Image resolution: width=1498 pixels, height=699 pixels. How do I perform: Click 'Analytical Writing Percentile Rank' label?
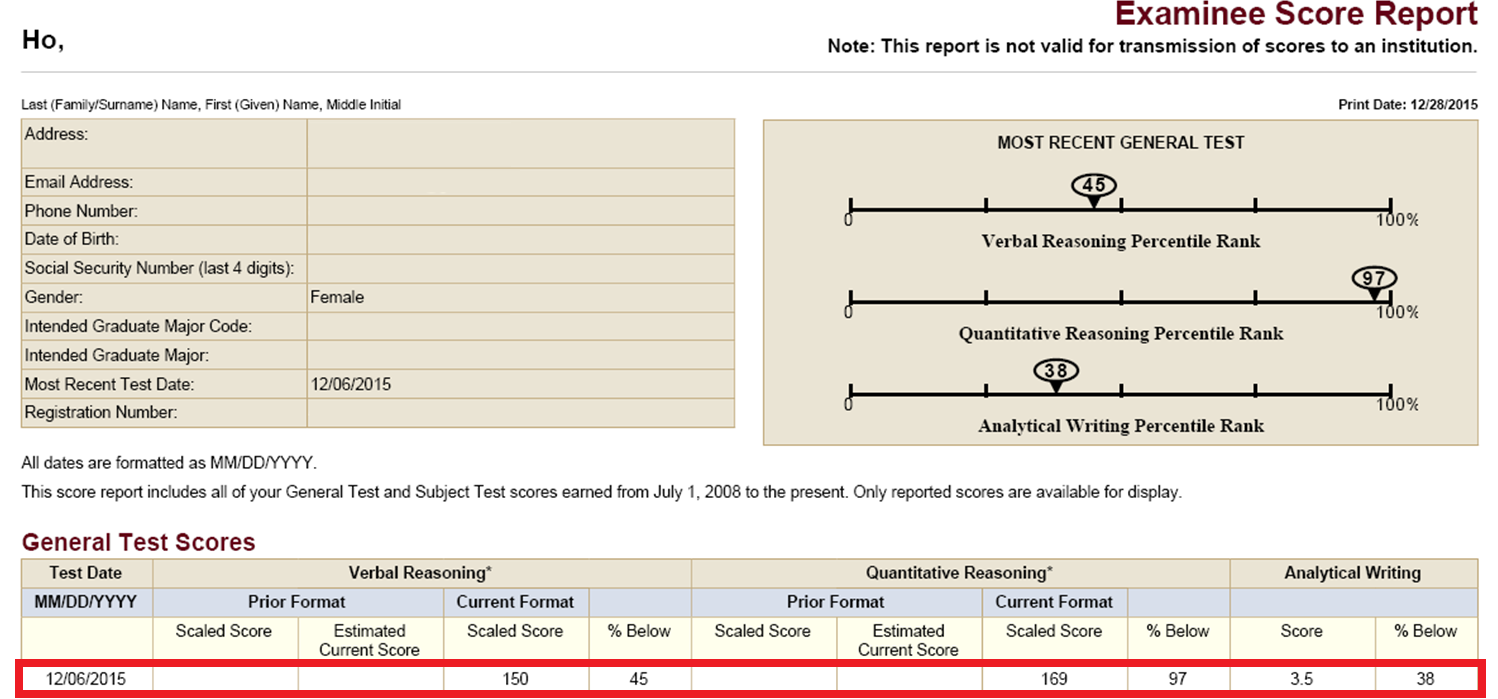pyautogui.click(x=1121, y=425)
